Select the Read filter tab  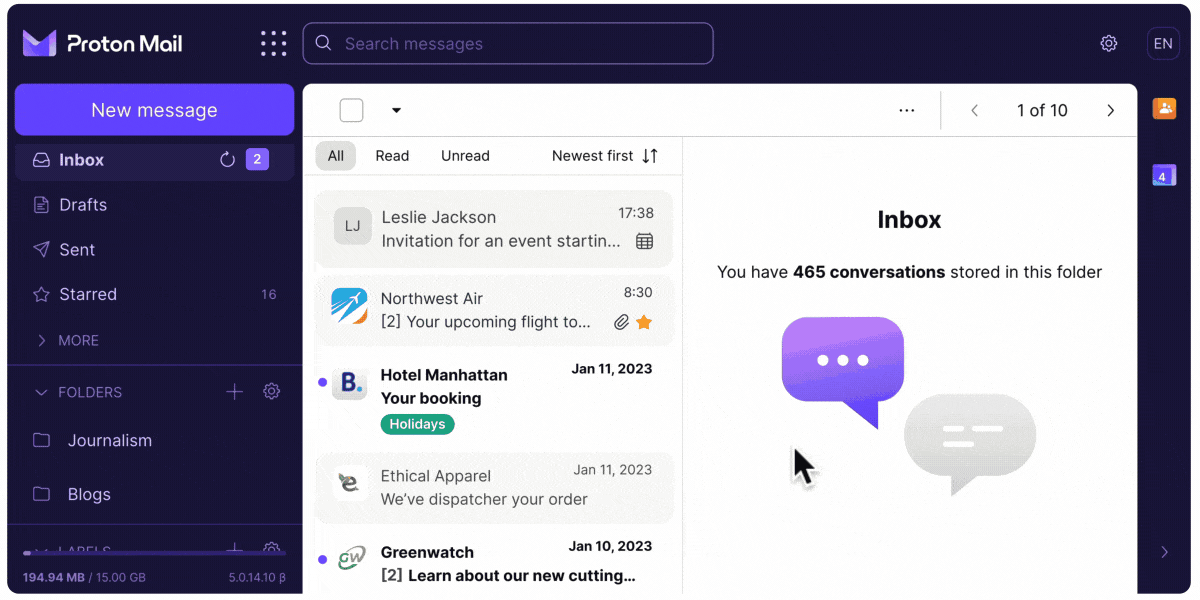(392, 156)
